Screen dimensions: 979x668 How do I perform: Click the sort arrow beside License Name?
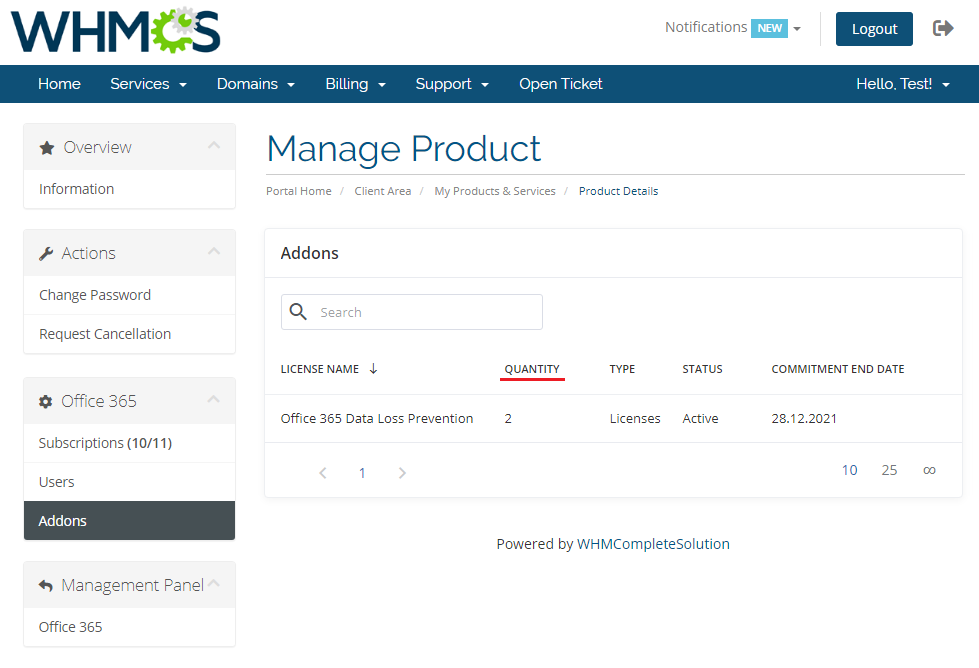point(373,369)
